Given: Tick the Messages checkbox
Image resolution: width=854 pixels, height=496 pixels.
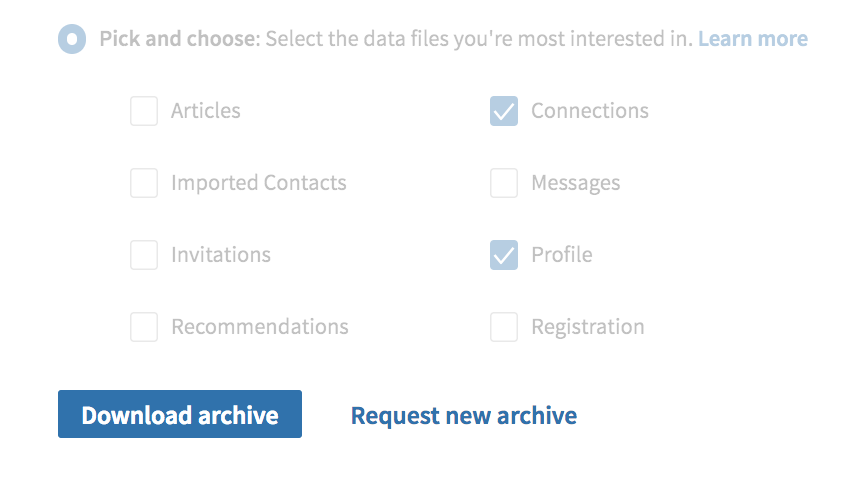Looking at the screenshot, I should 504,183.
